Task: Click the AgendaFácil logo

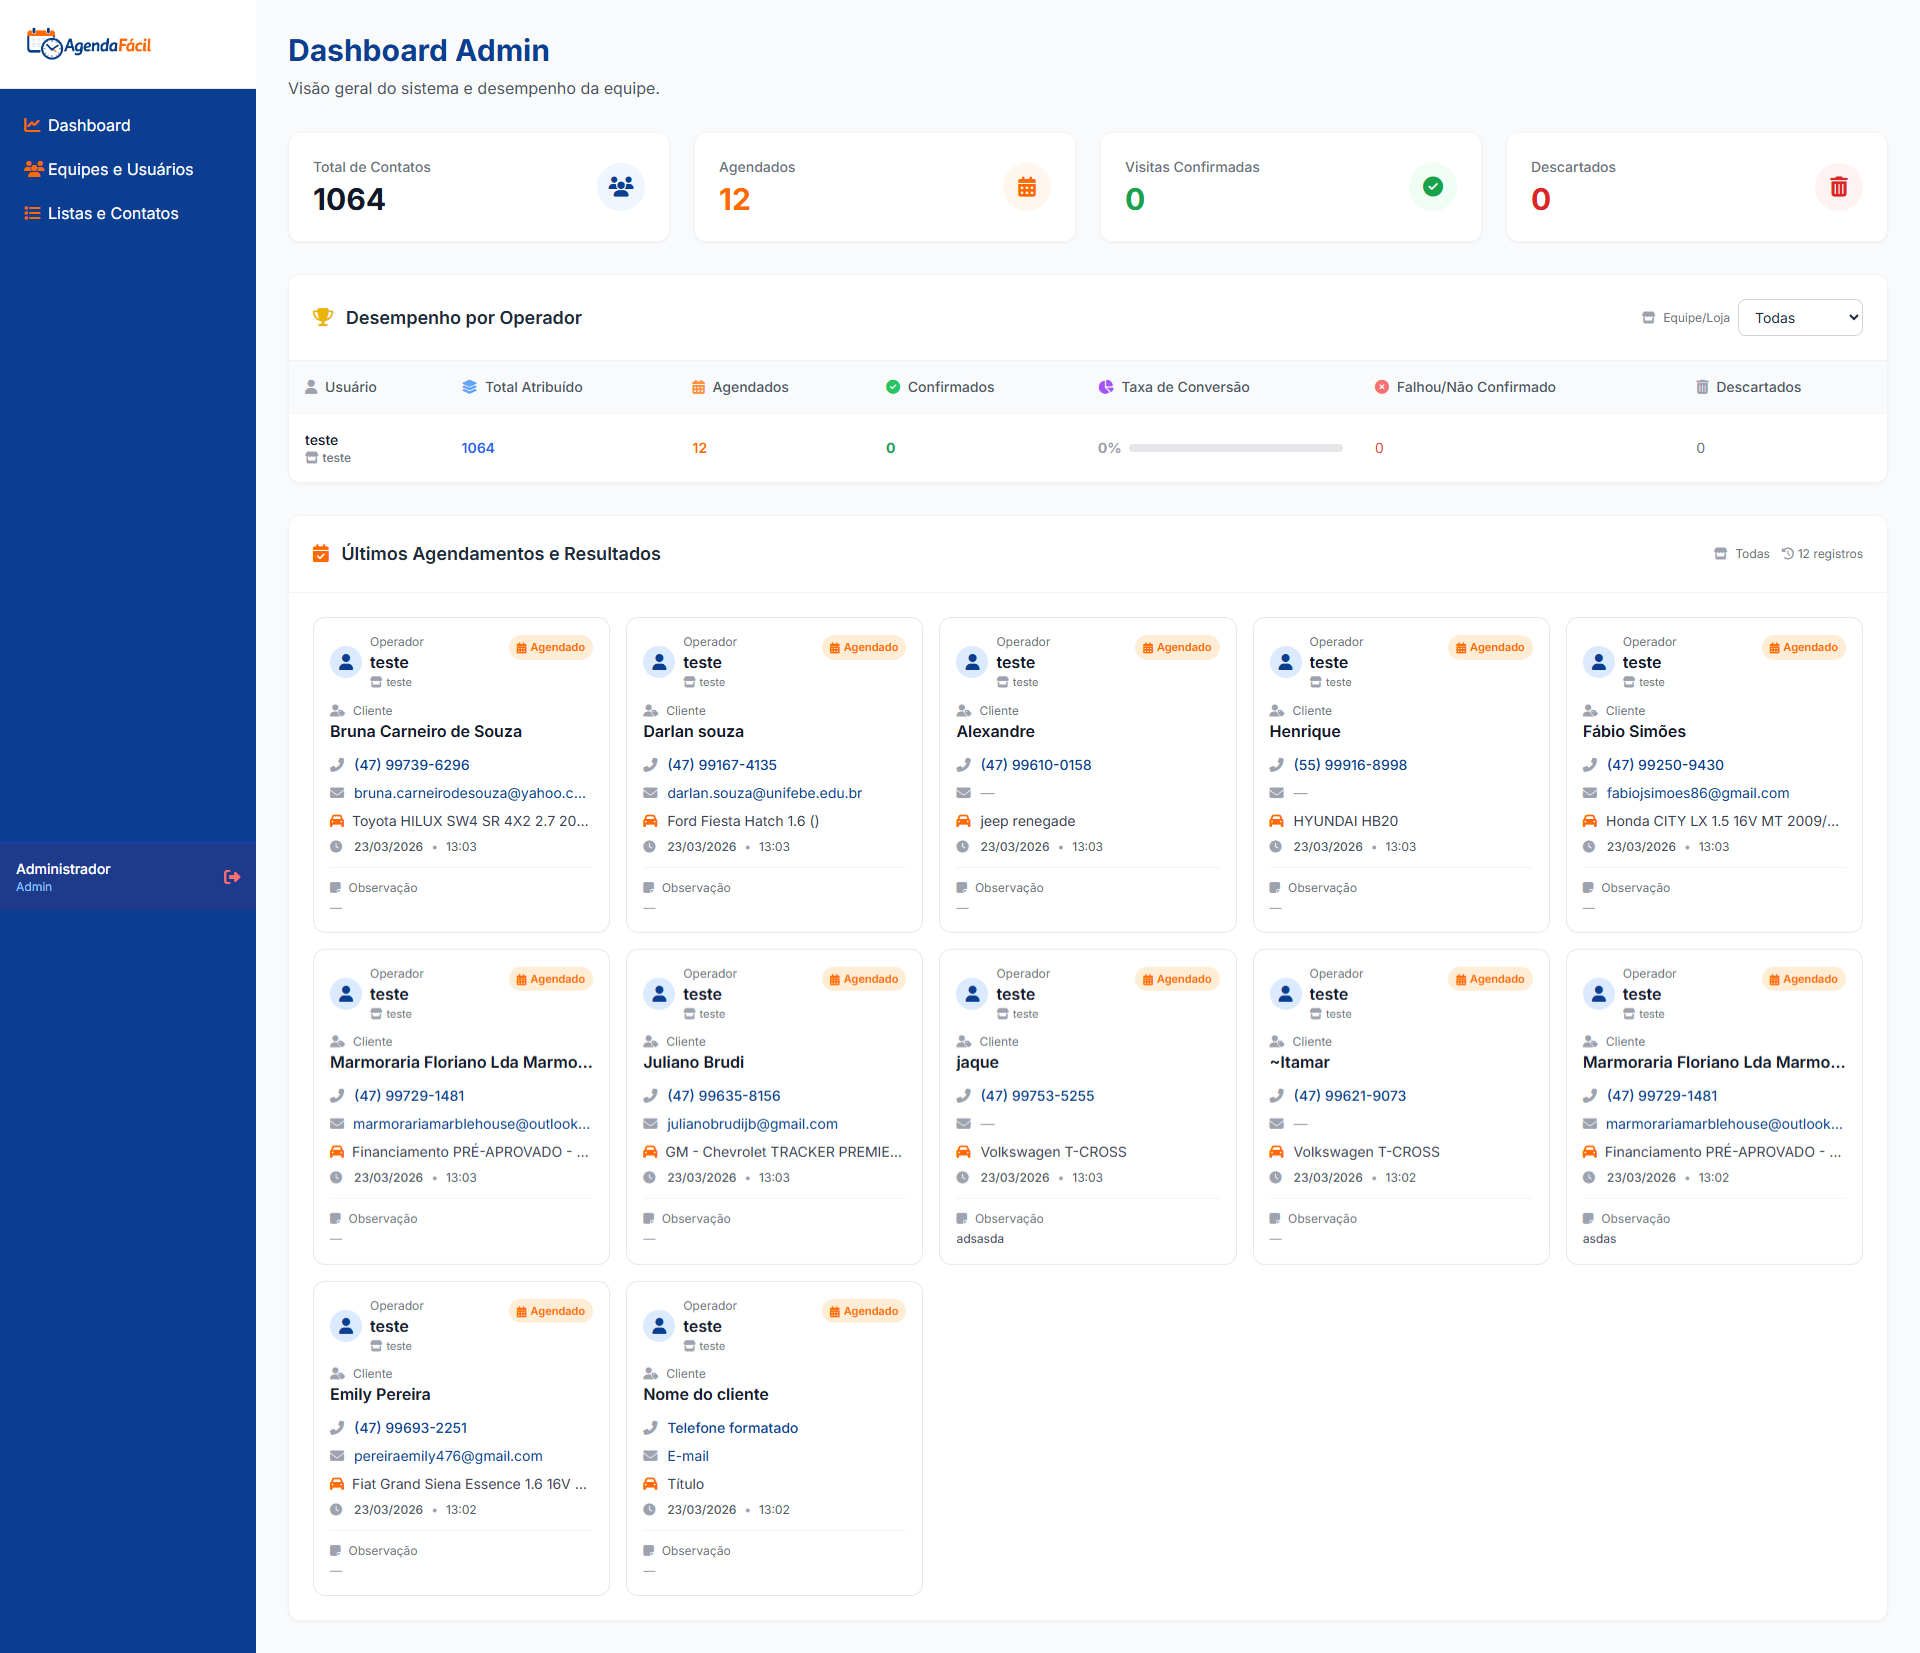Action: pos(89,44)
